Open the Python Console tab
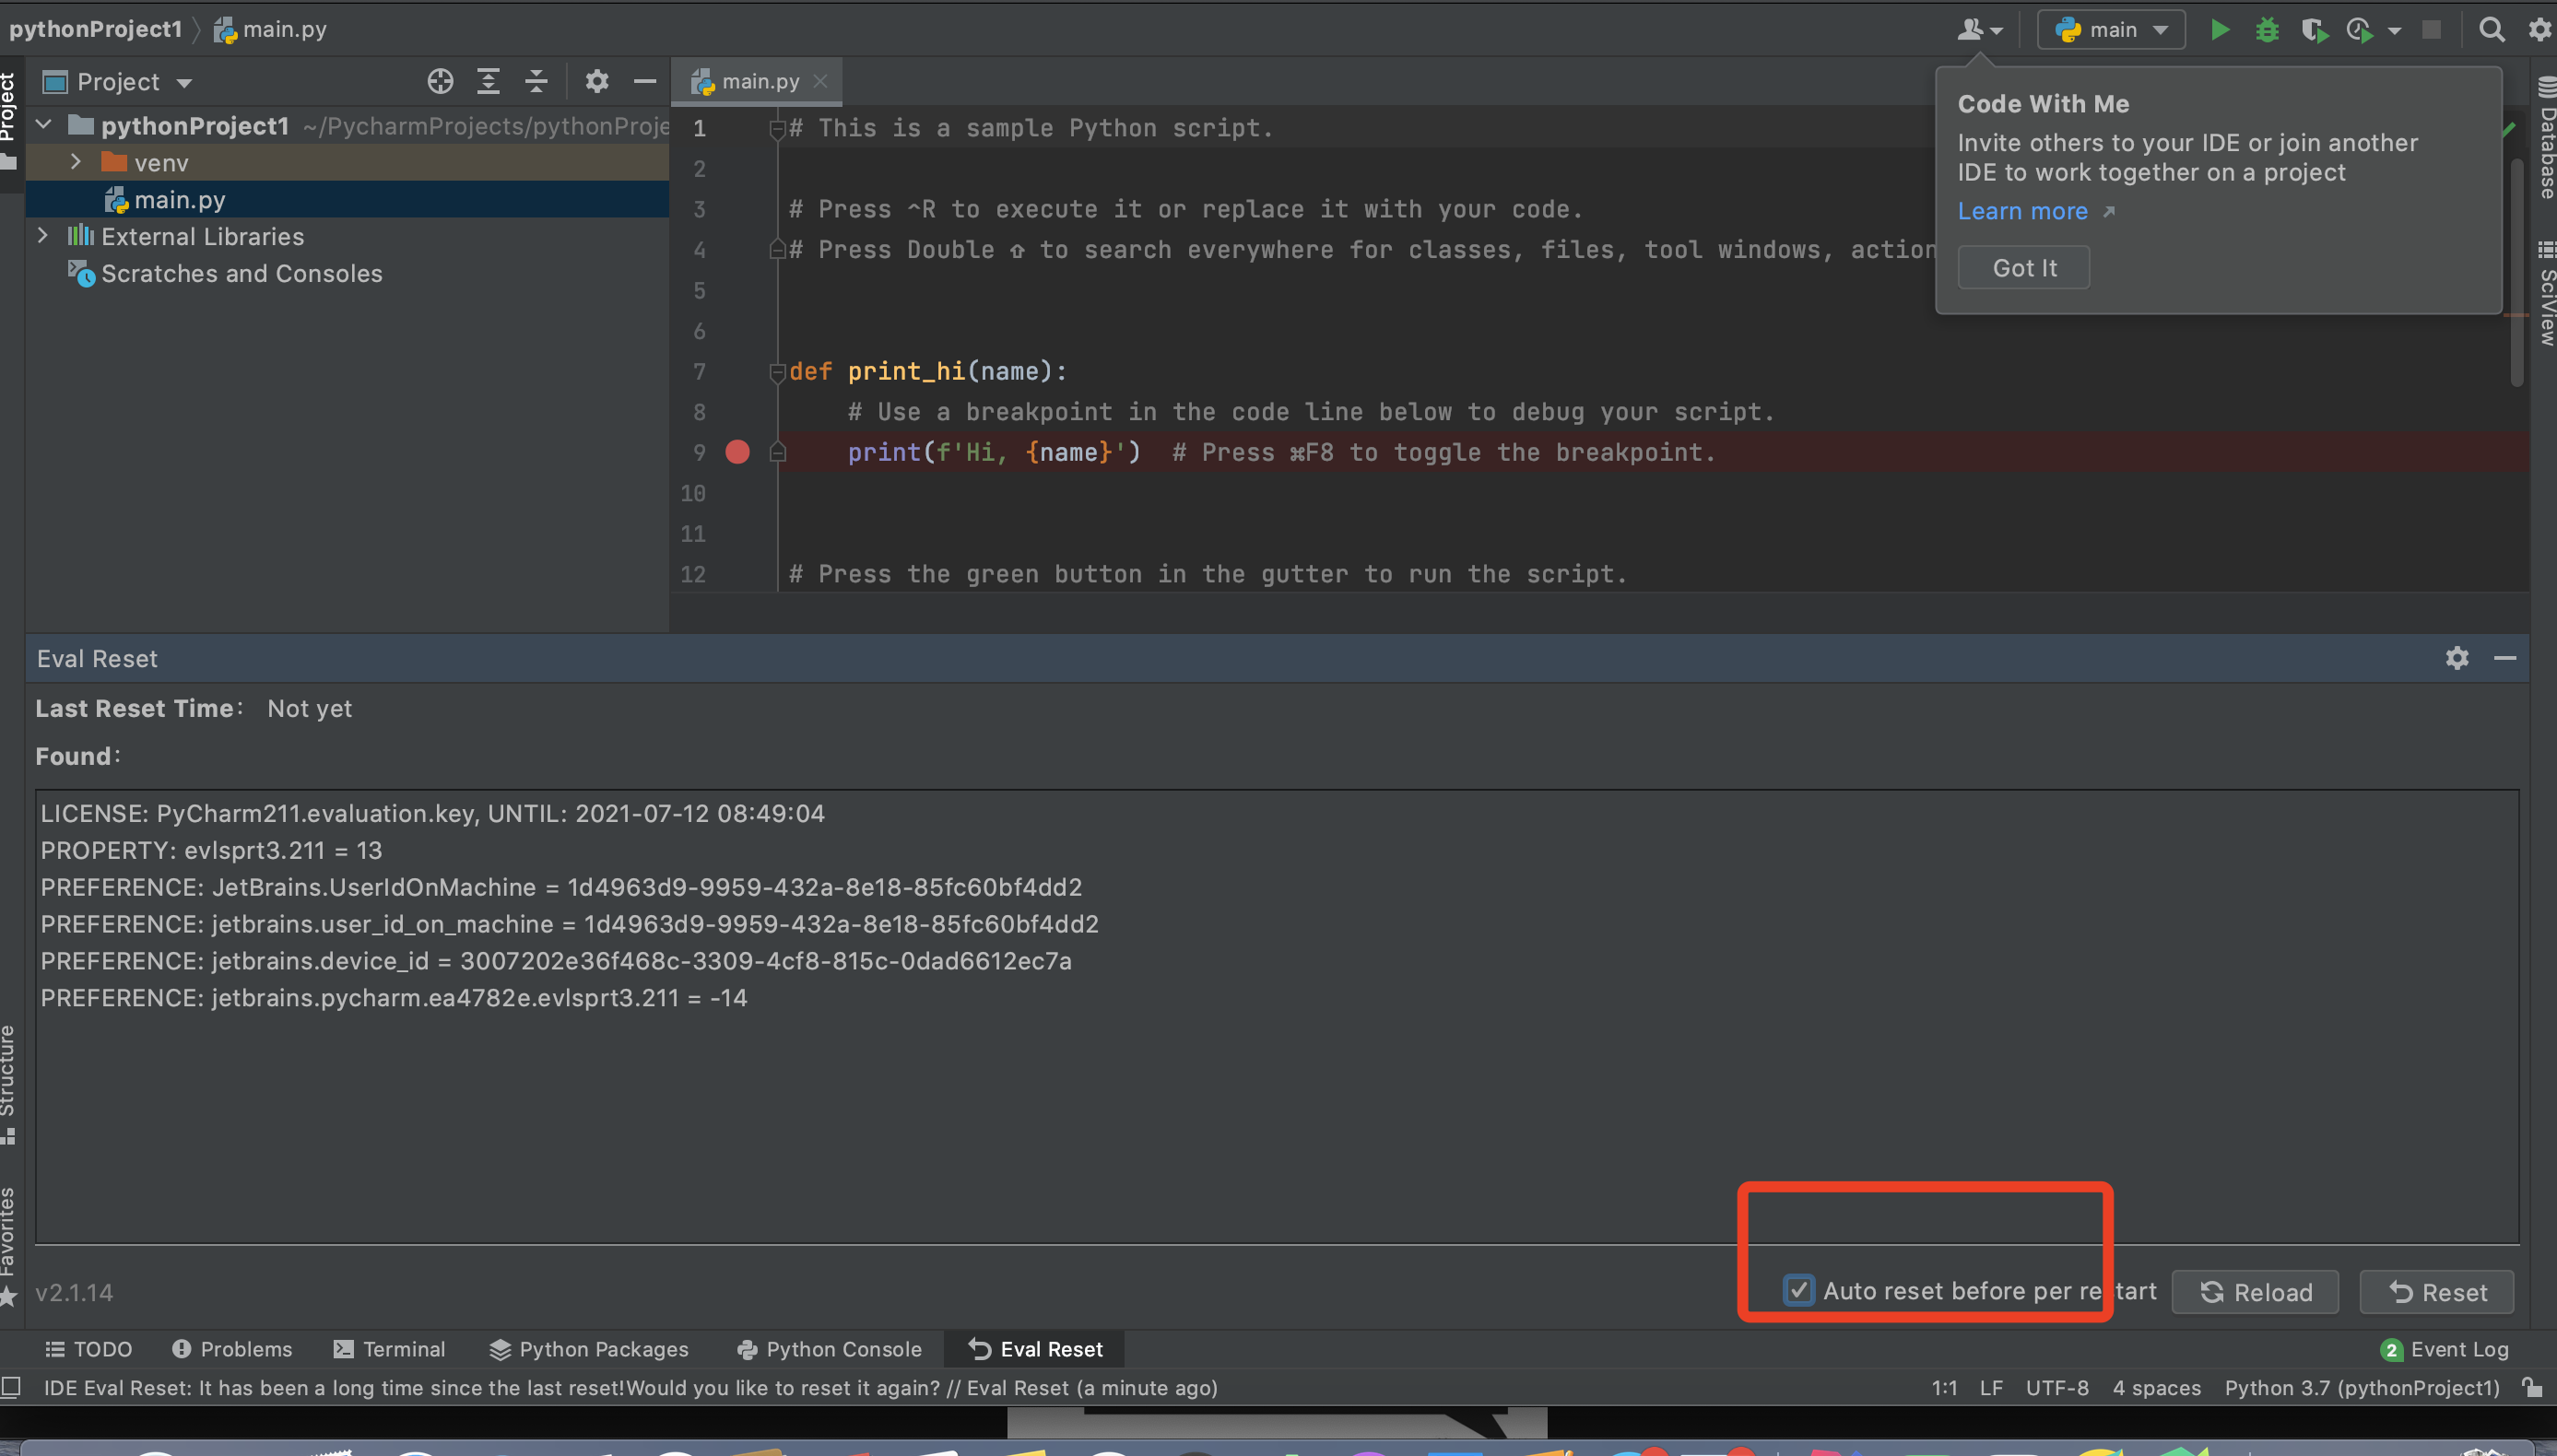Screen dimensions: 2557x1456 tap(829, 1349)
